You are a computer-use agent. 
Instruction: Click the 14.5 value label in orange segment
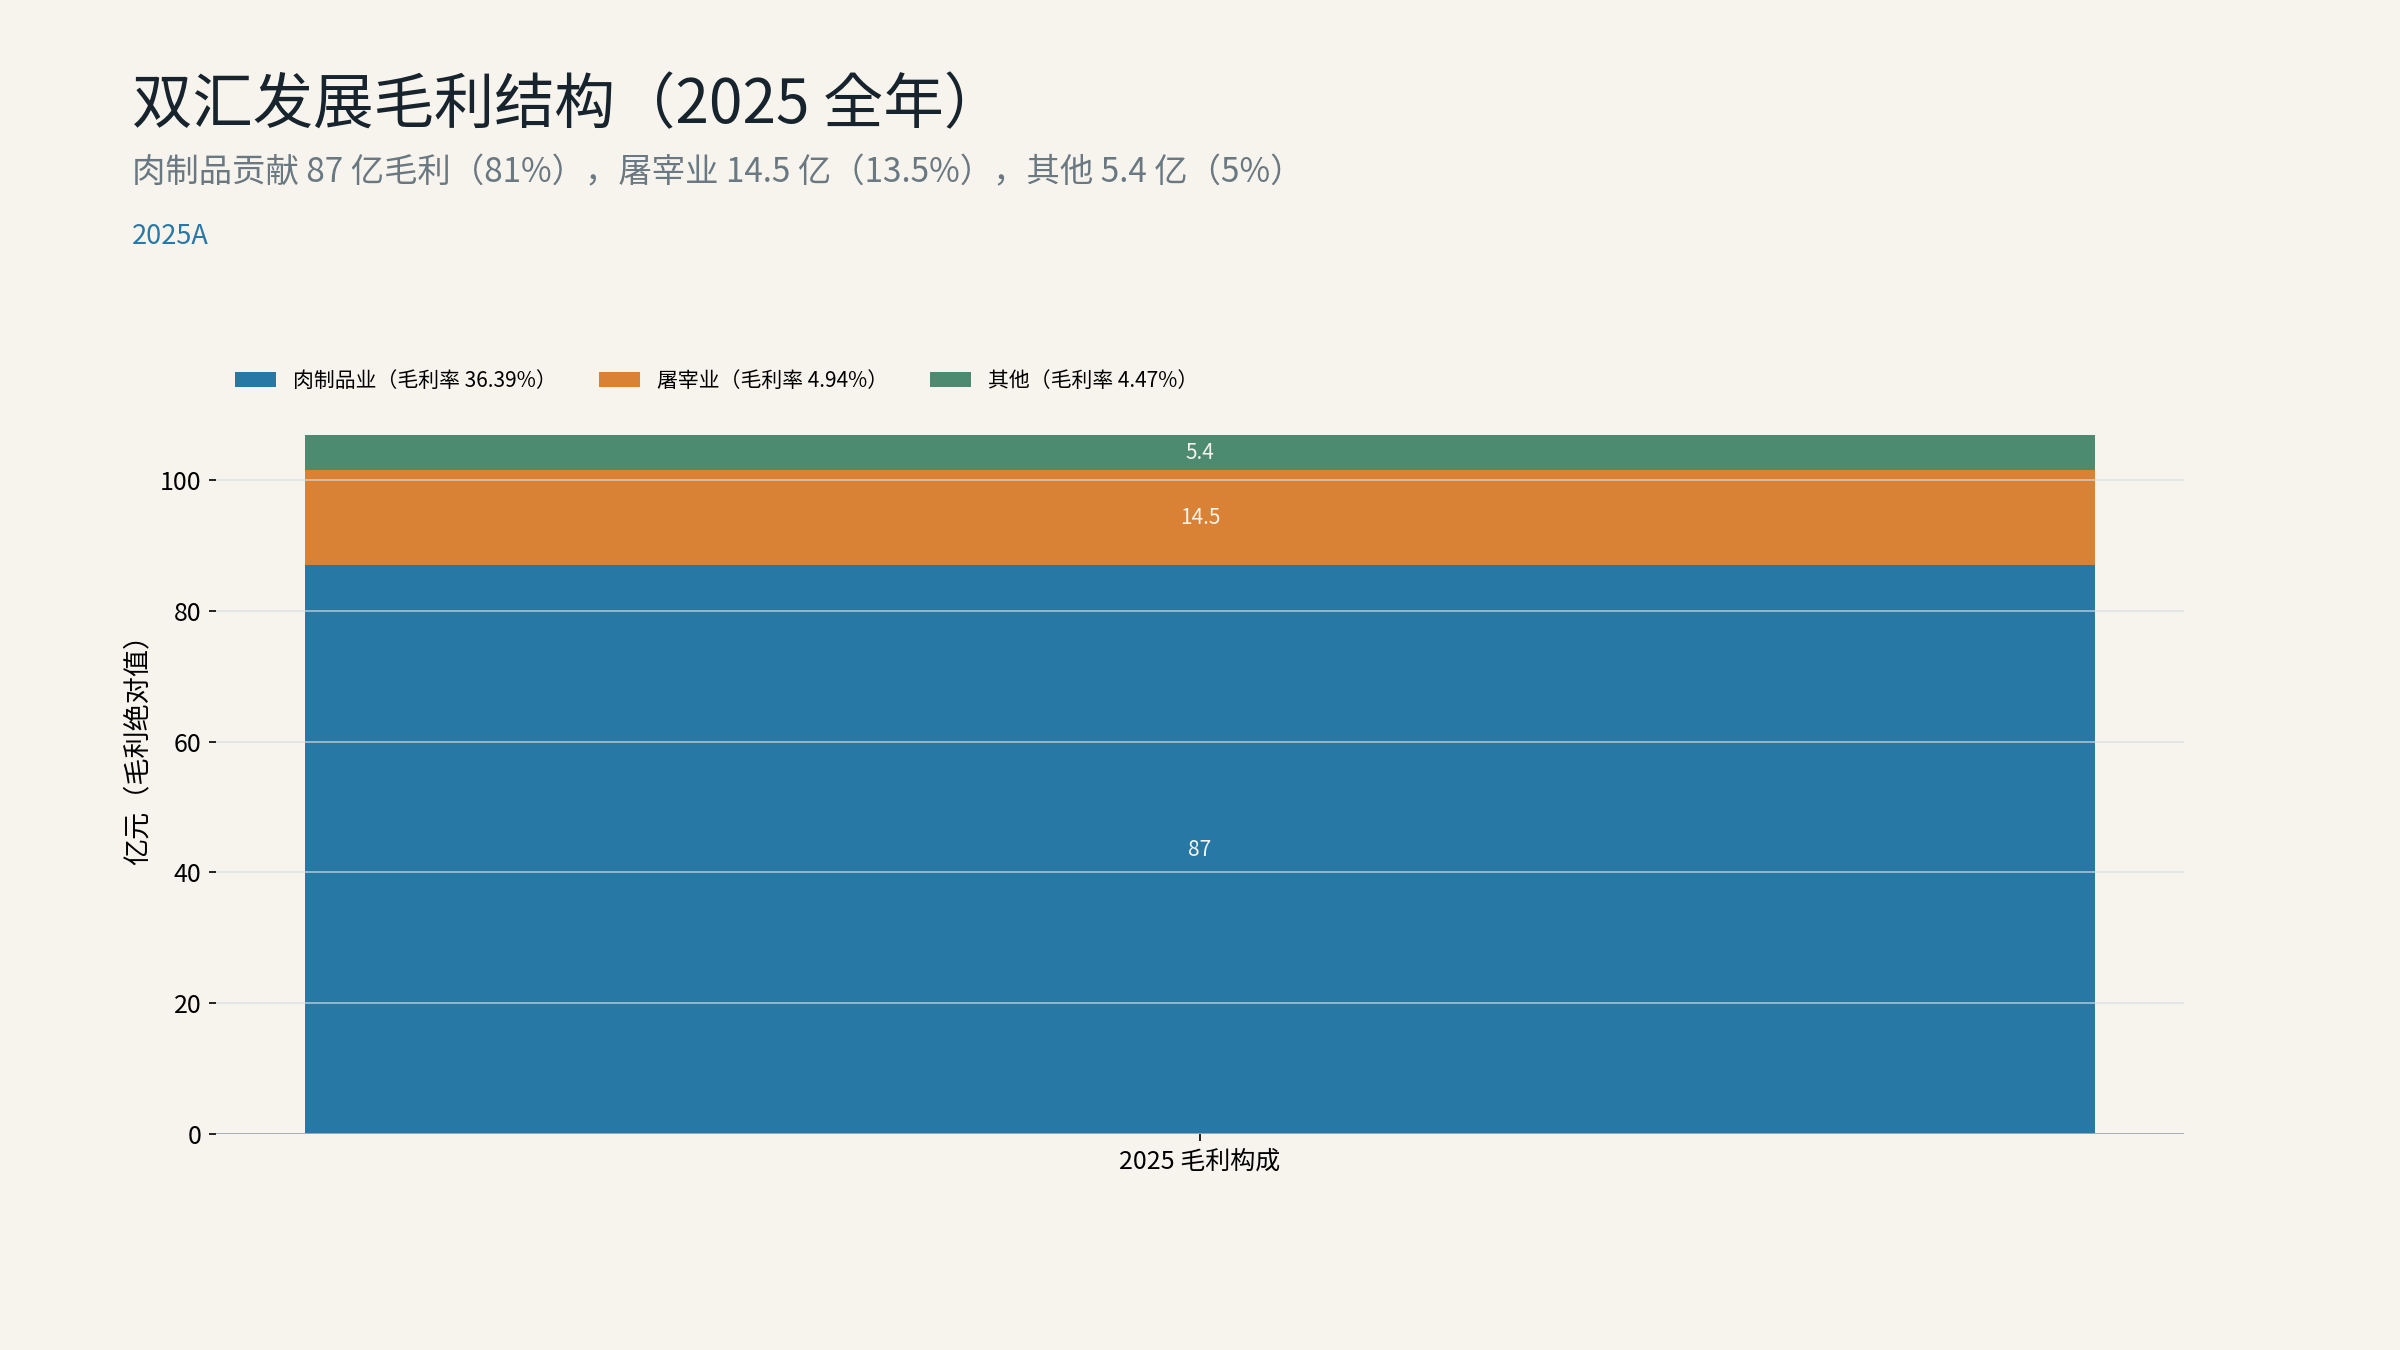point(1200,516)
